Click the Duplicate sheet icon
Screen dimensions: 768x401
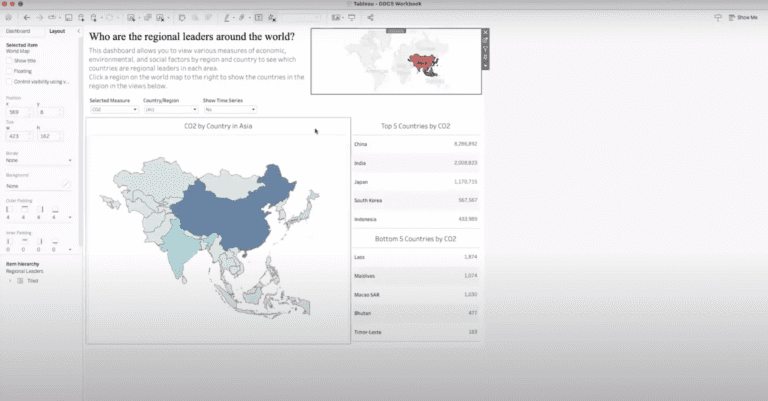(x=147, y=18)
